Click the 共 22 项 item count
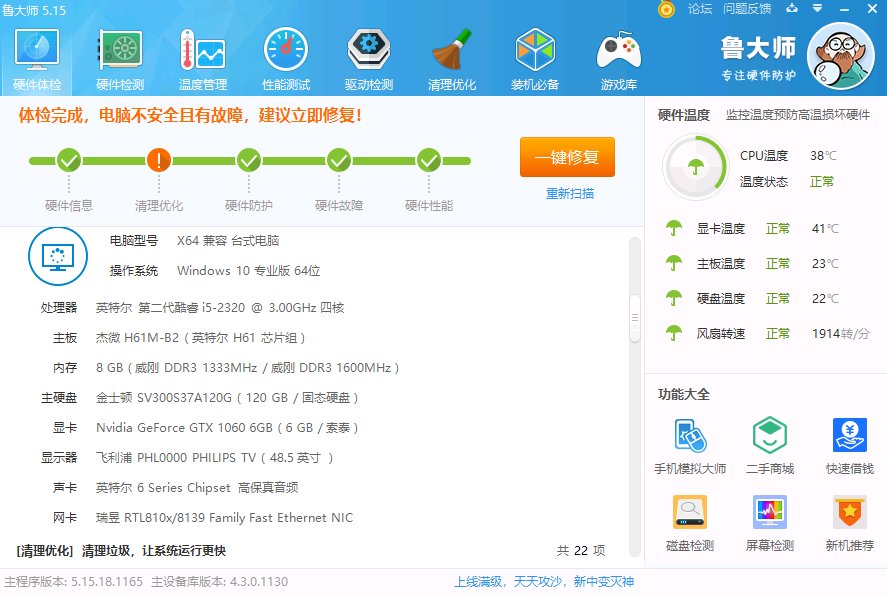Viewport: 887px width, 596px height. pyautogui.click(x=580, y=551)
